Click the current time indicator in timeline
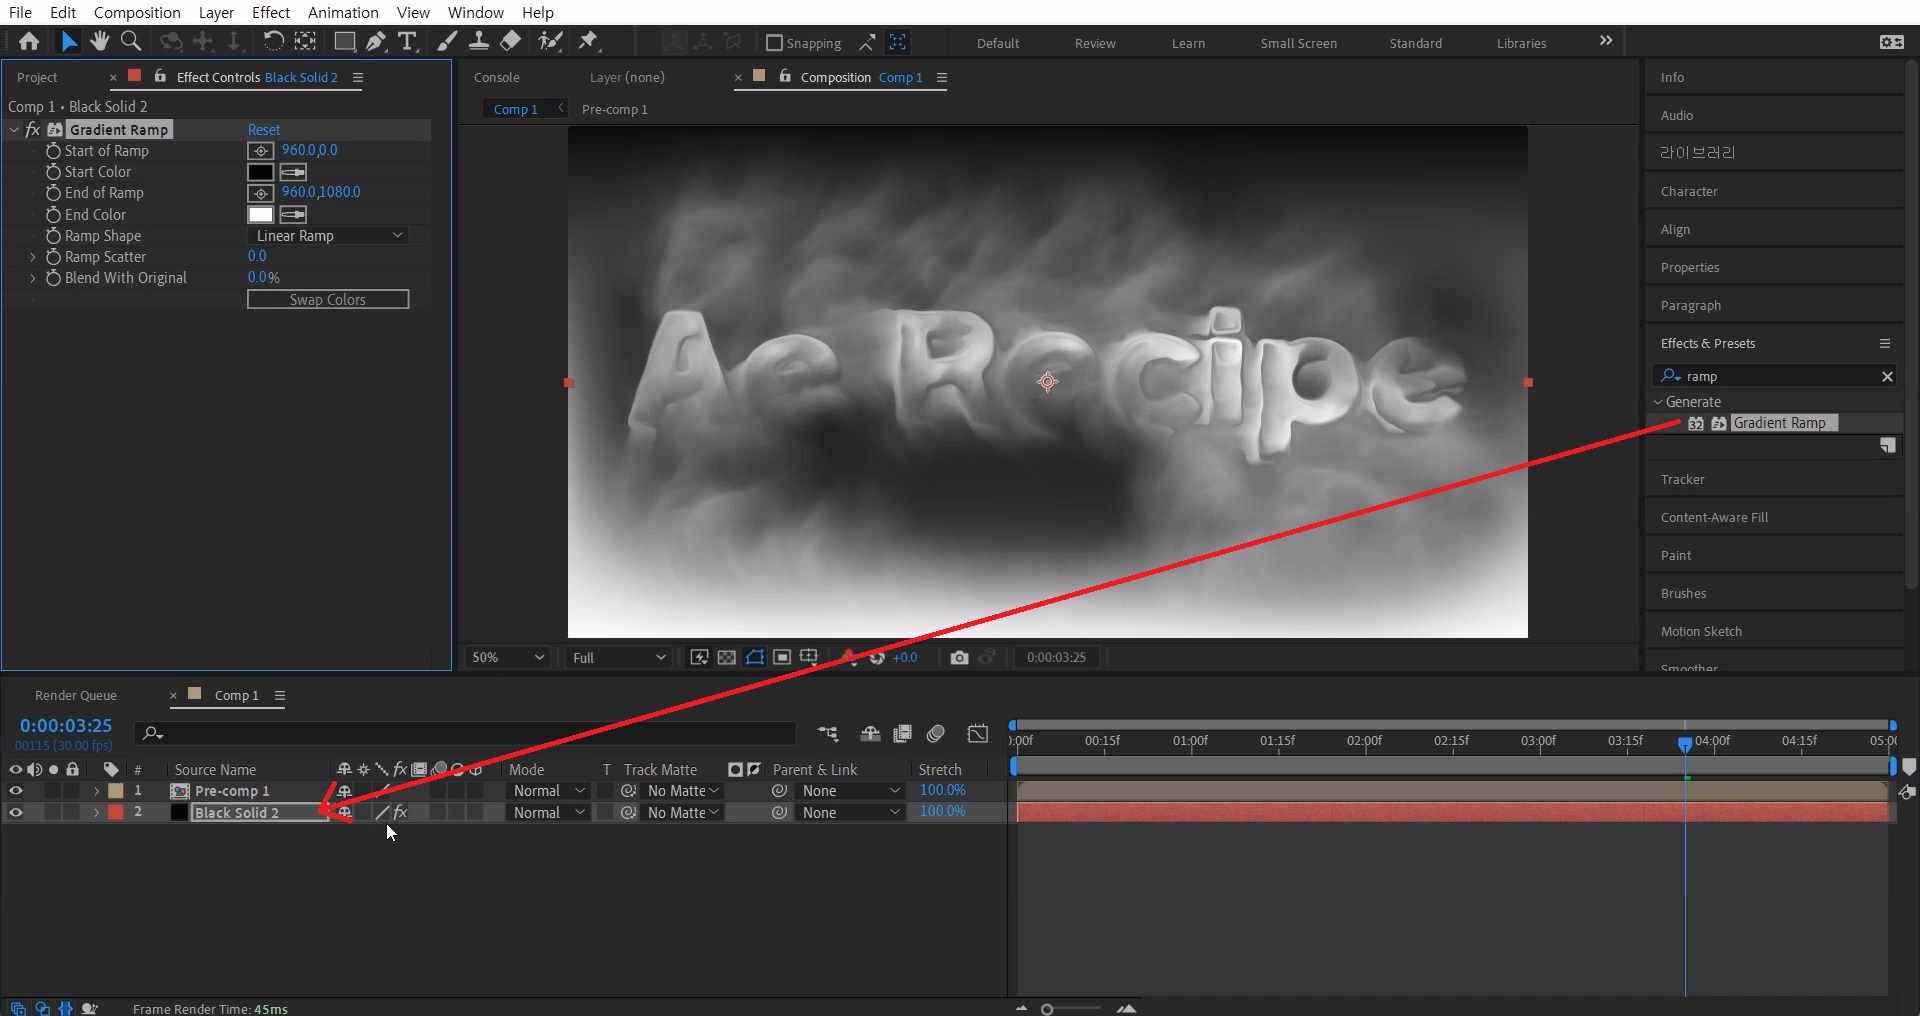The width and height of the screenshot is (1920, 1016). point(1685,743)
